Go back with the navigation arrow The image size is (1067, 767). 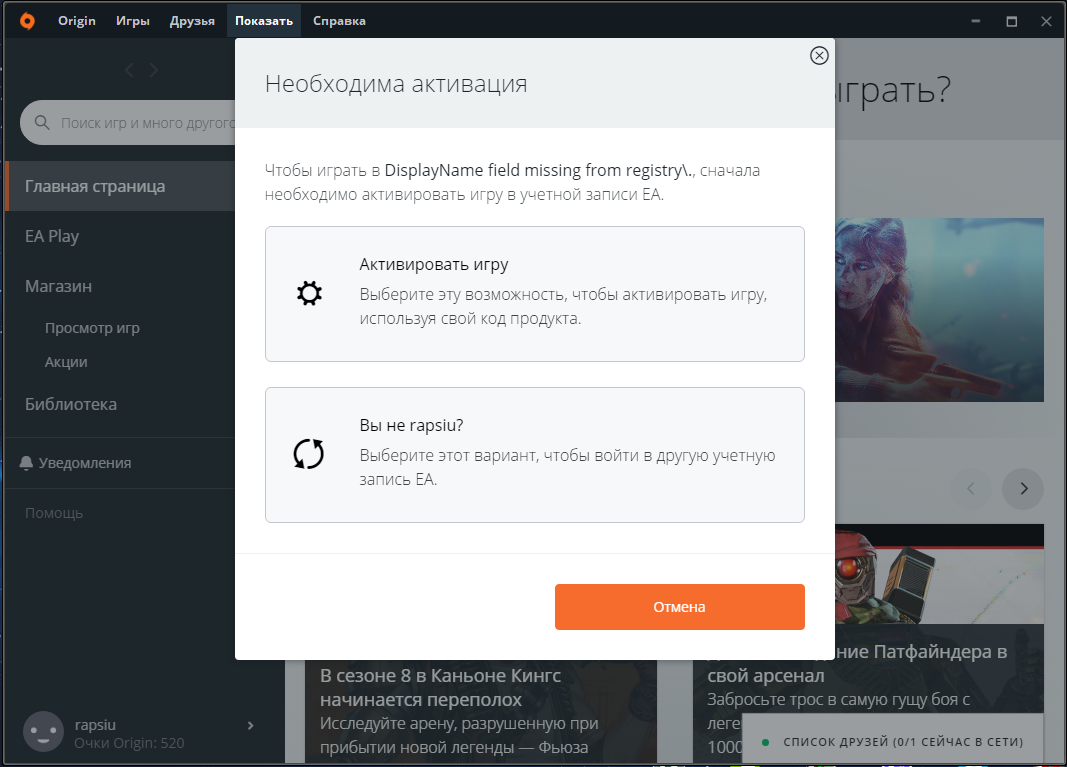[129, 70]
